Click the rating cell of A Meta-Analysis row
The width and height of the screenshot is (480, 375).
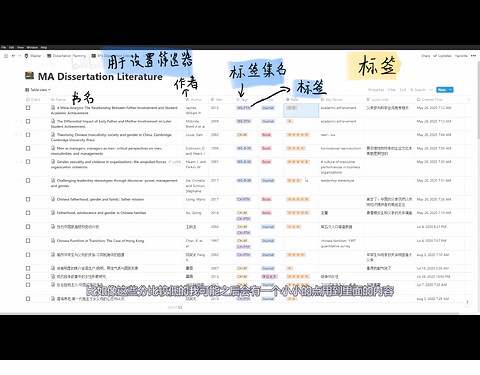301,110
